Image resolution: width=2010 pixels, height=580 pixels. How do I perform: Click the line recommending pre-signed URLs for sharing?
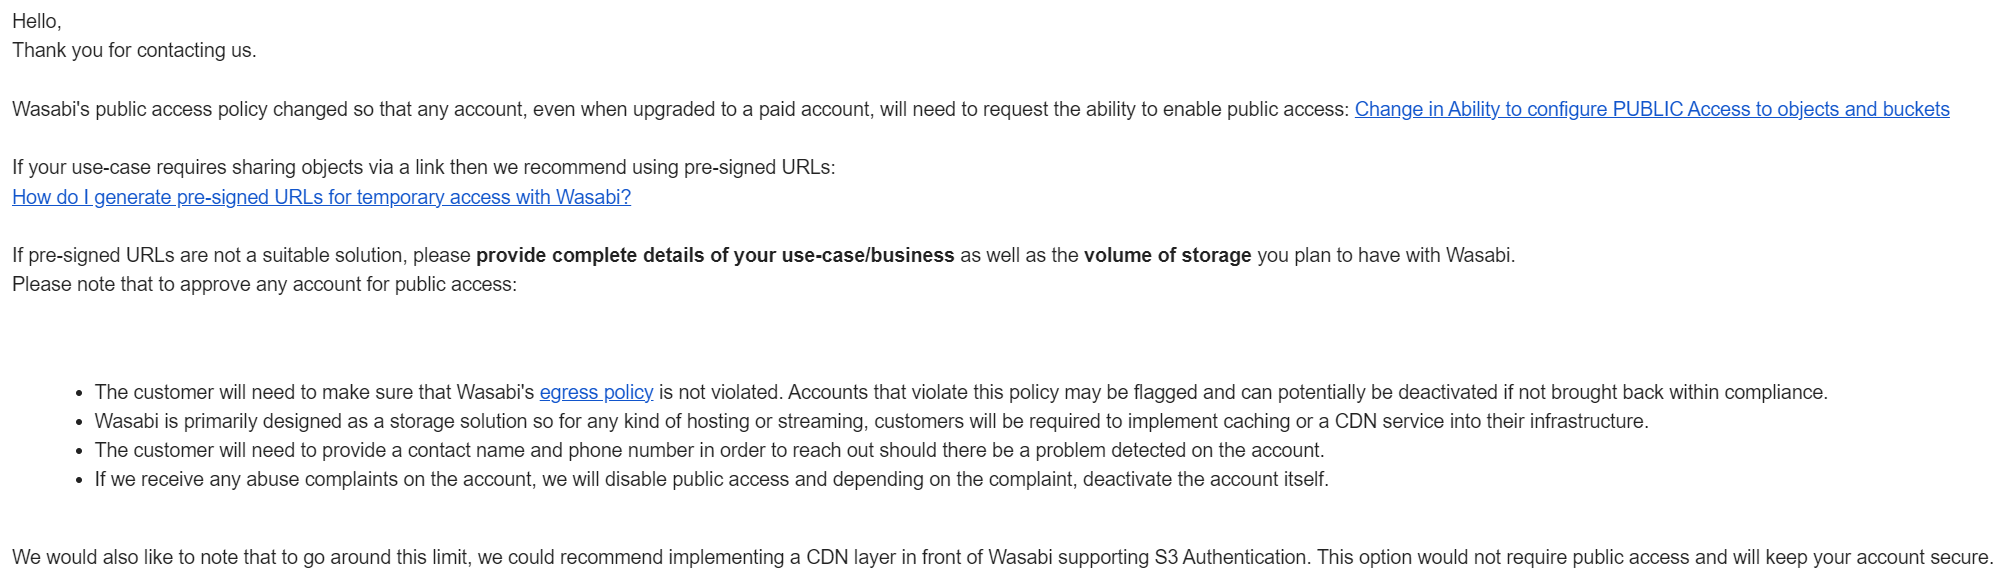(x=423, y=167)
